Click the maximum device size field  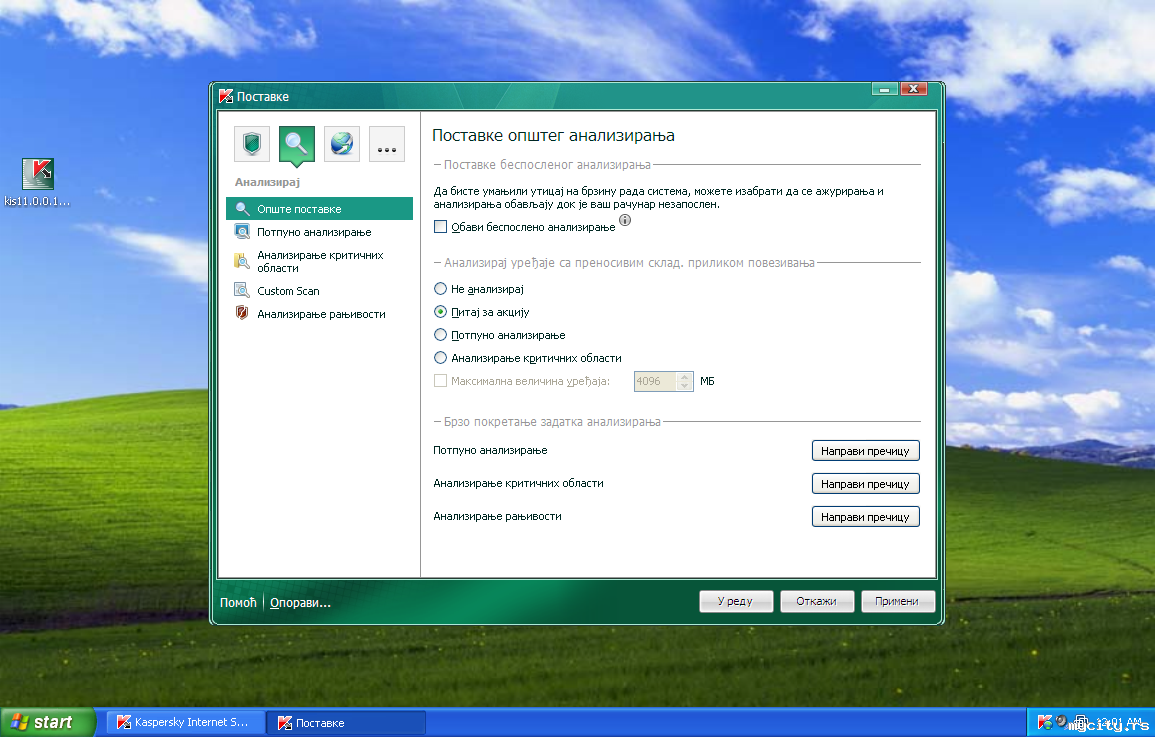656,381
